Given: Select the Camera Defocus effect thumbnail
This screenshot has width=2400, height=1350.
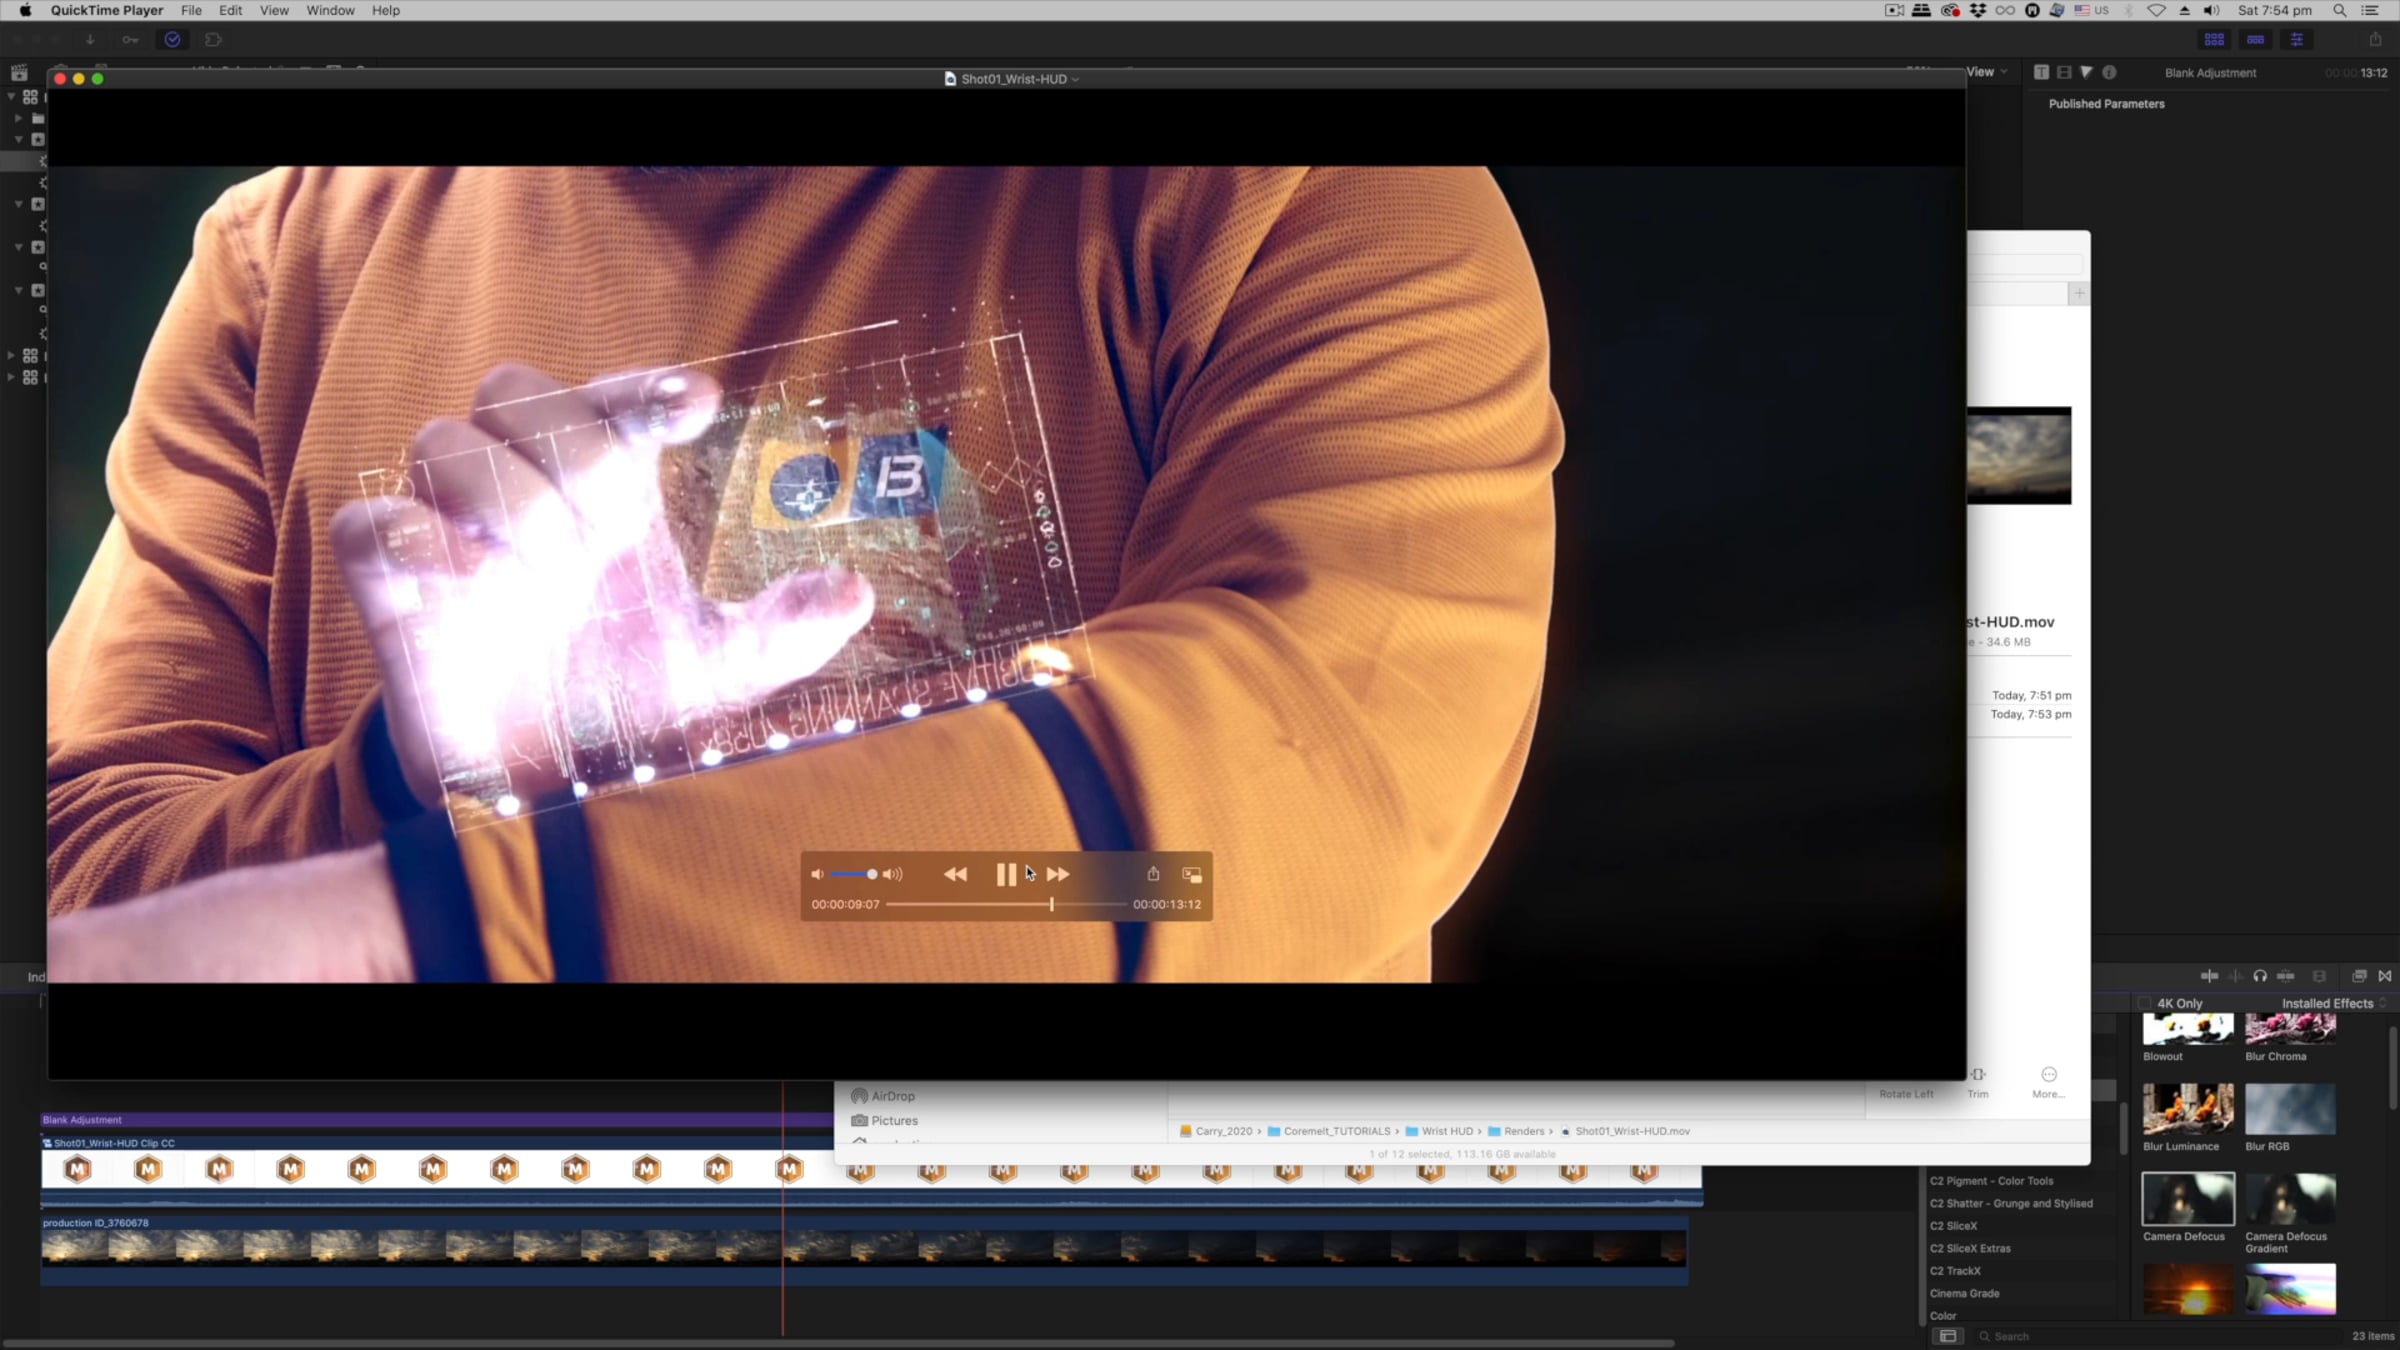Looking at the screenshot, I should point(2188,1199).
